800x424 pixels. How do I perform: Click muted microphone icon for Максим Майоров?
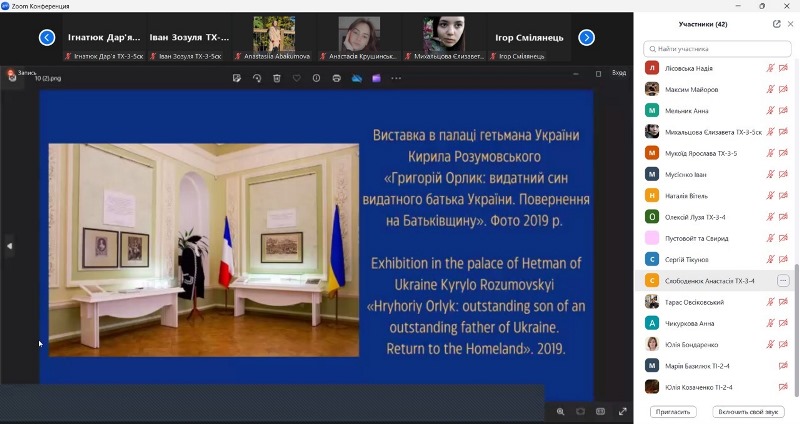coord(770,89)
